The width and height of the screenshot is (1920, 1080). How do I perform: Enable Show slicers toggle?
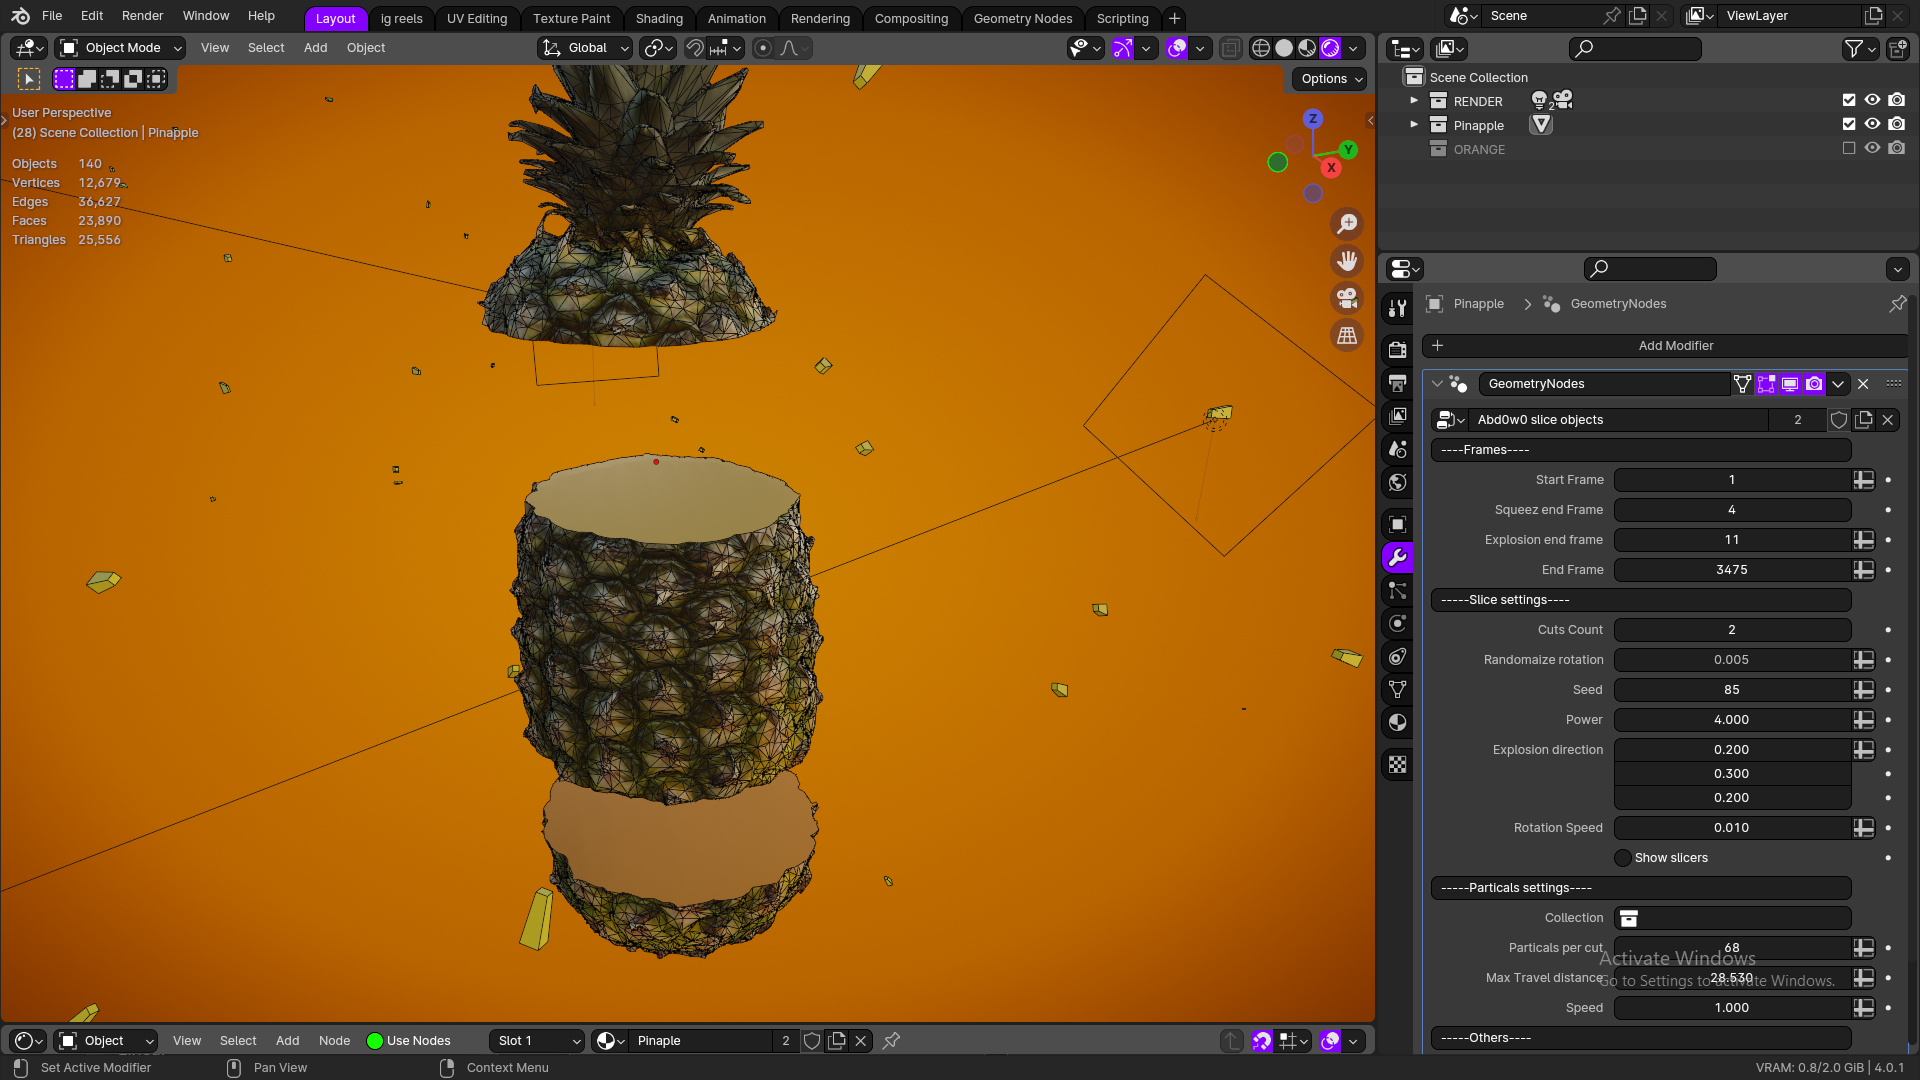tap(1622, 858)
